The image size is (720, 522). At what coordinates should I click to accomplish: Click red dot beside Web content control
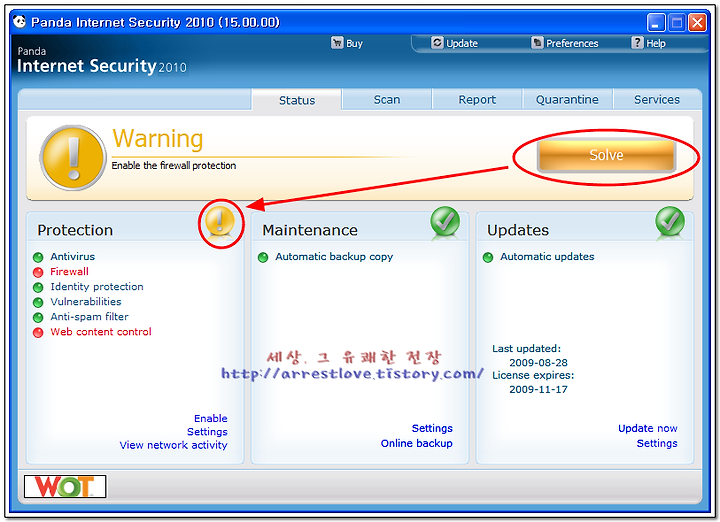pos(38,332)
